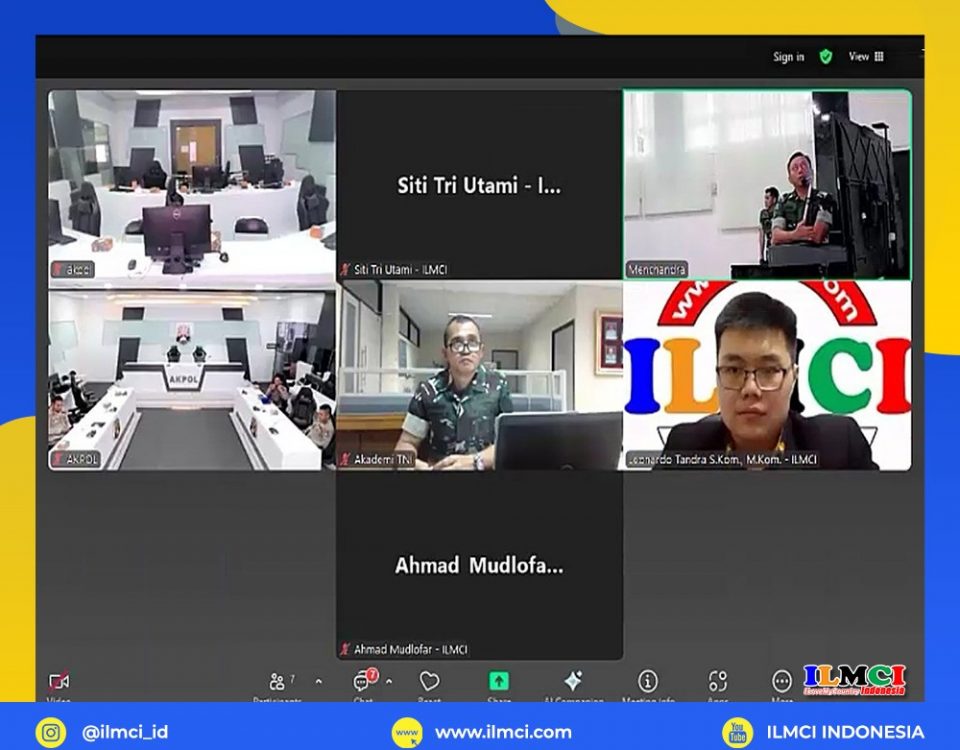
Task: Open the Chat panel
Action: tap(362, 683)
